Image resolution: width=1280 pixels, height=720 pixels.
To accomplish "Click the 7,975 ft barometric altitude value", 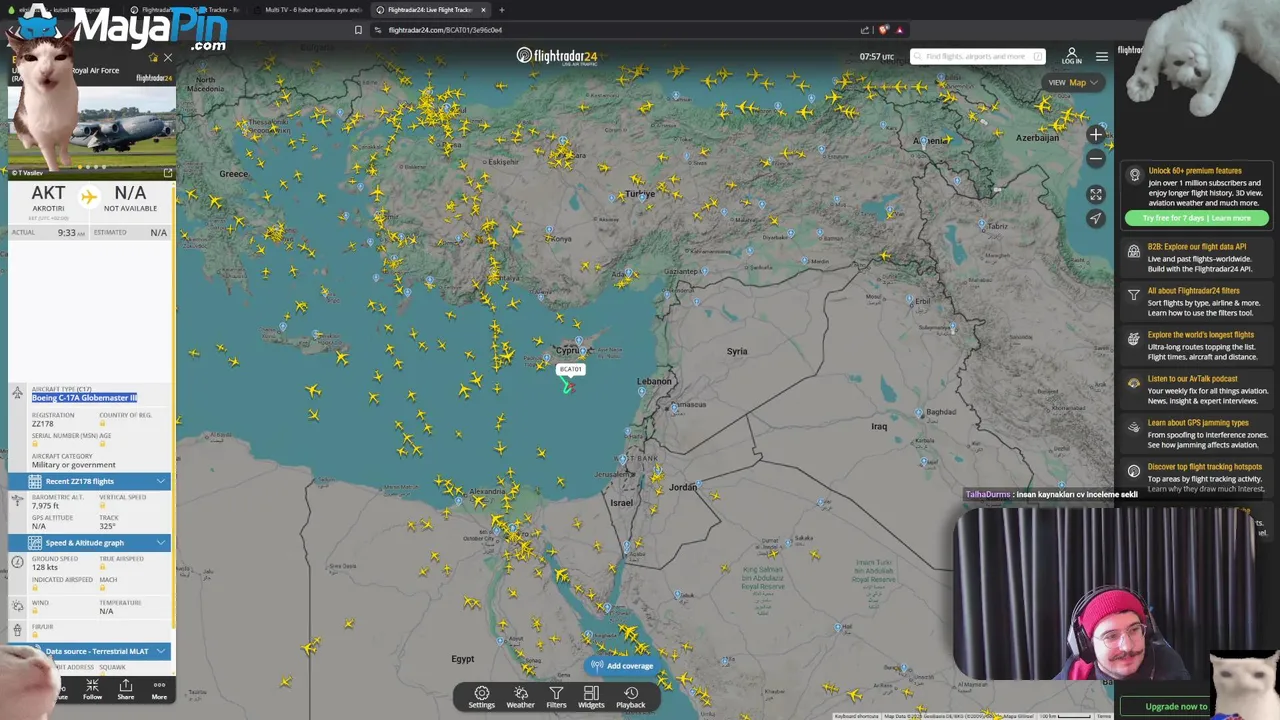I will [46, 506].
